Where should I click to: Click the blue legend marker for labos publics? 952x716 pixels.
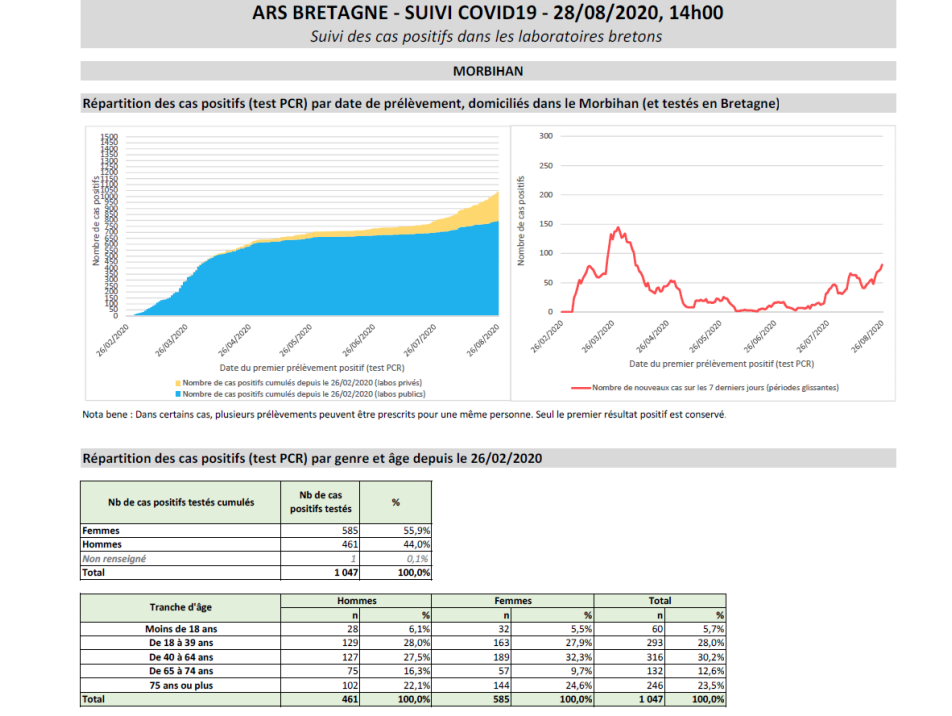point(178,394)
